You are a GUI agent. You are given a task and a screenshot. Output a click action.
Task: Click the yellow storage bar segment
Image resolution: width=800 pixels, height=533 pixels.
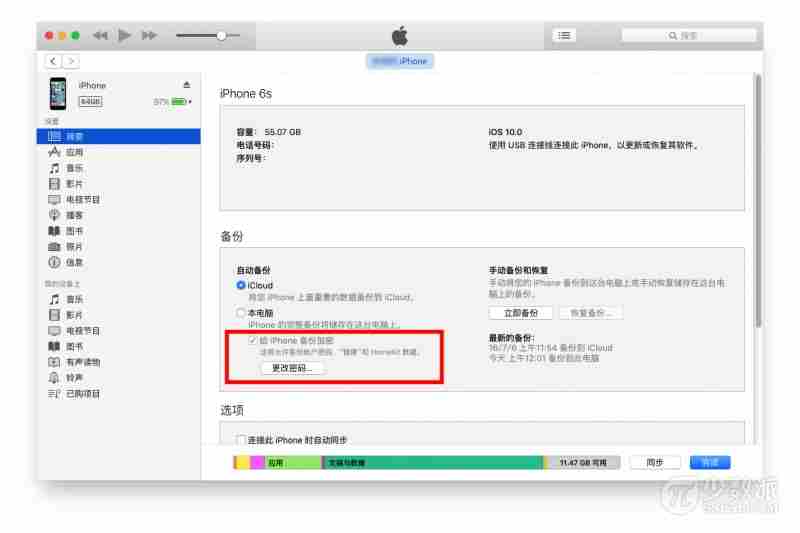tap(242, 463)
